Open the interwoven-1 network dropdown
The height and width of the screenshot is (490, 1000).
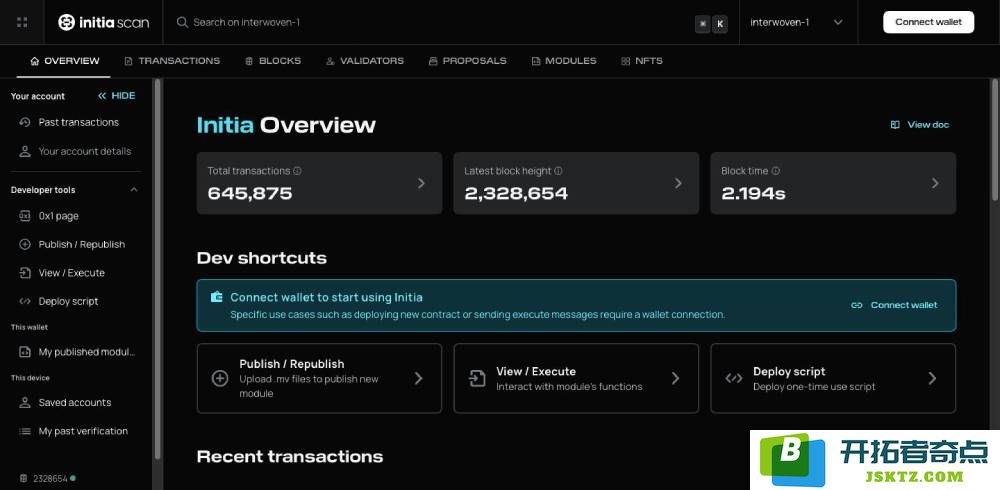(797, 22)
